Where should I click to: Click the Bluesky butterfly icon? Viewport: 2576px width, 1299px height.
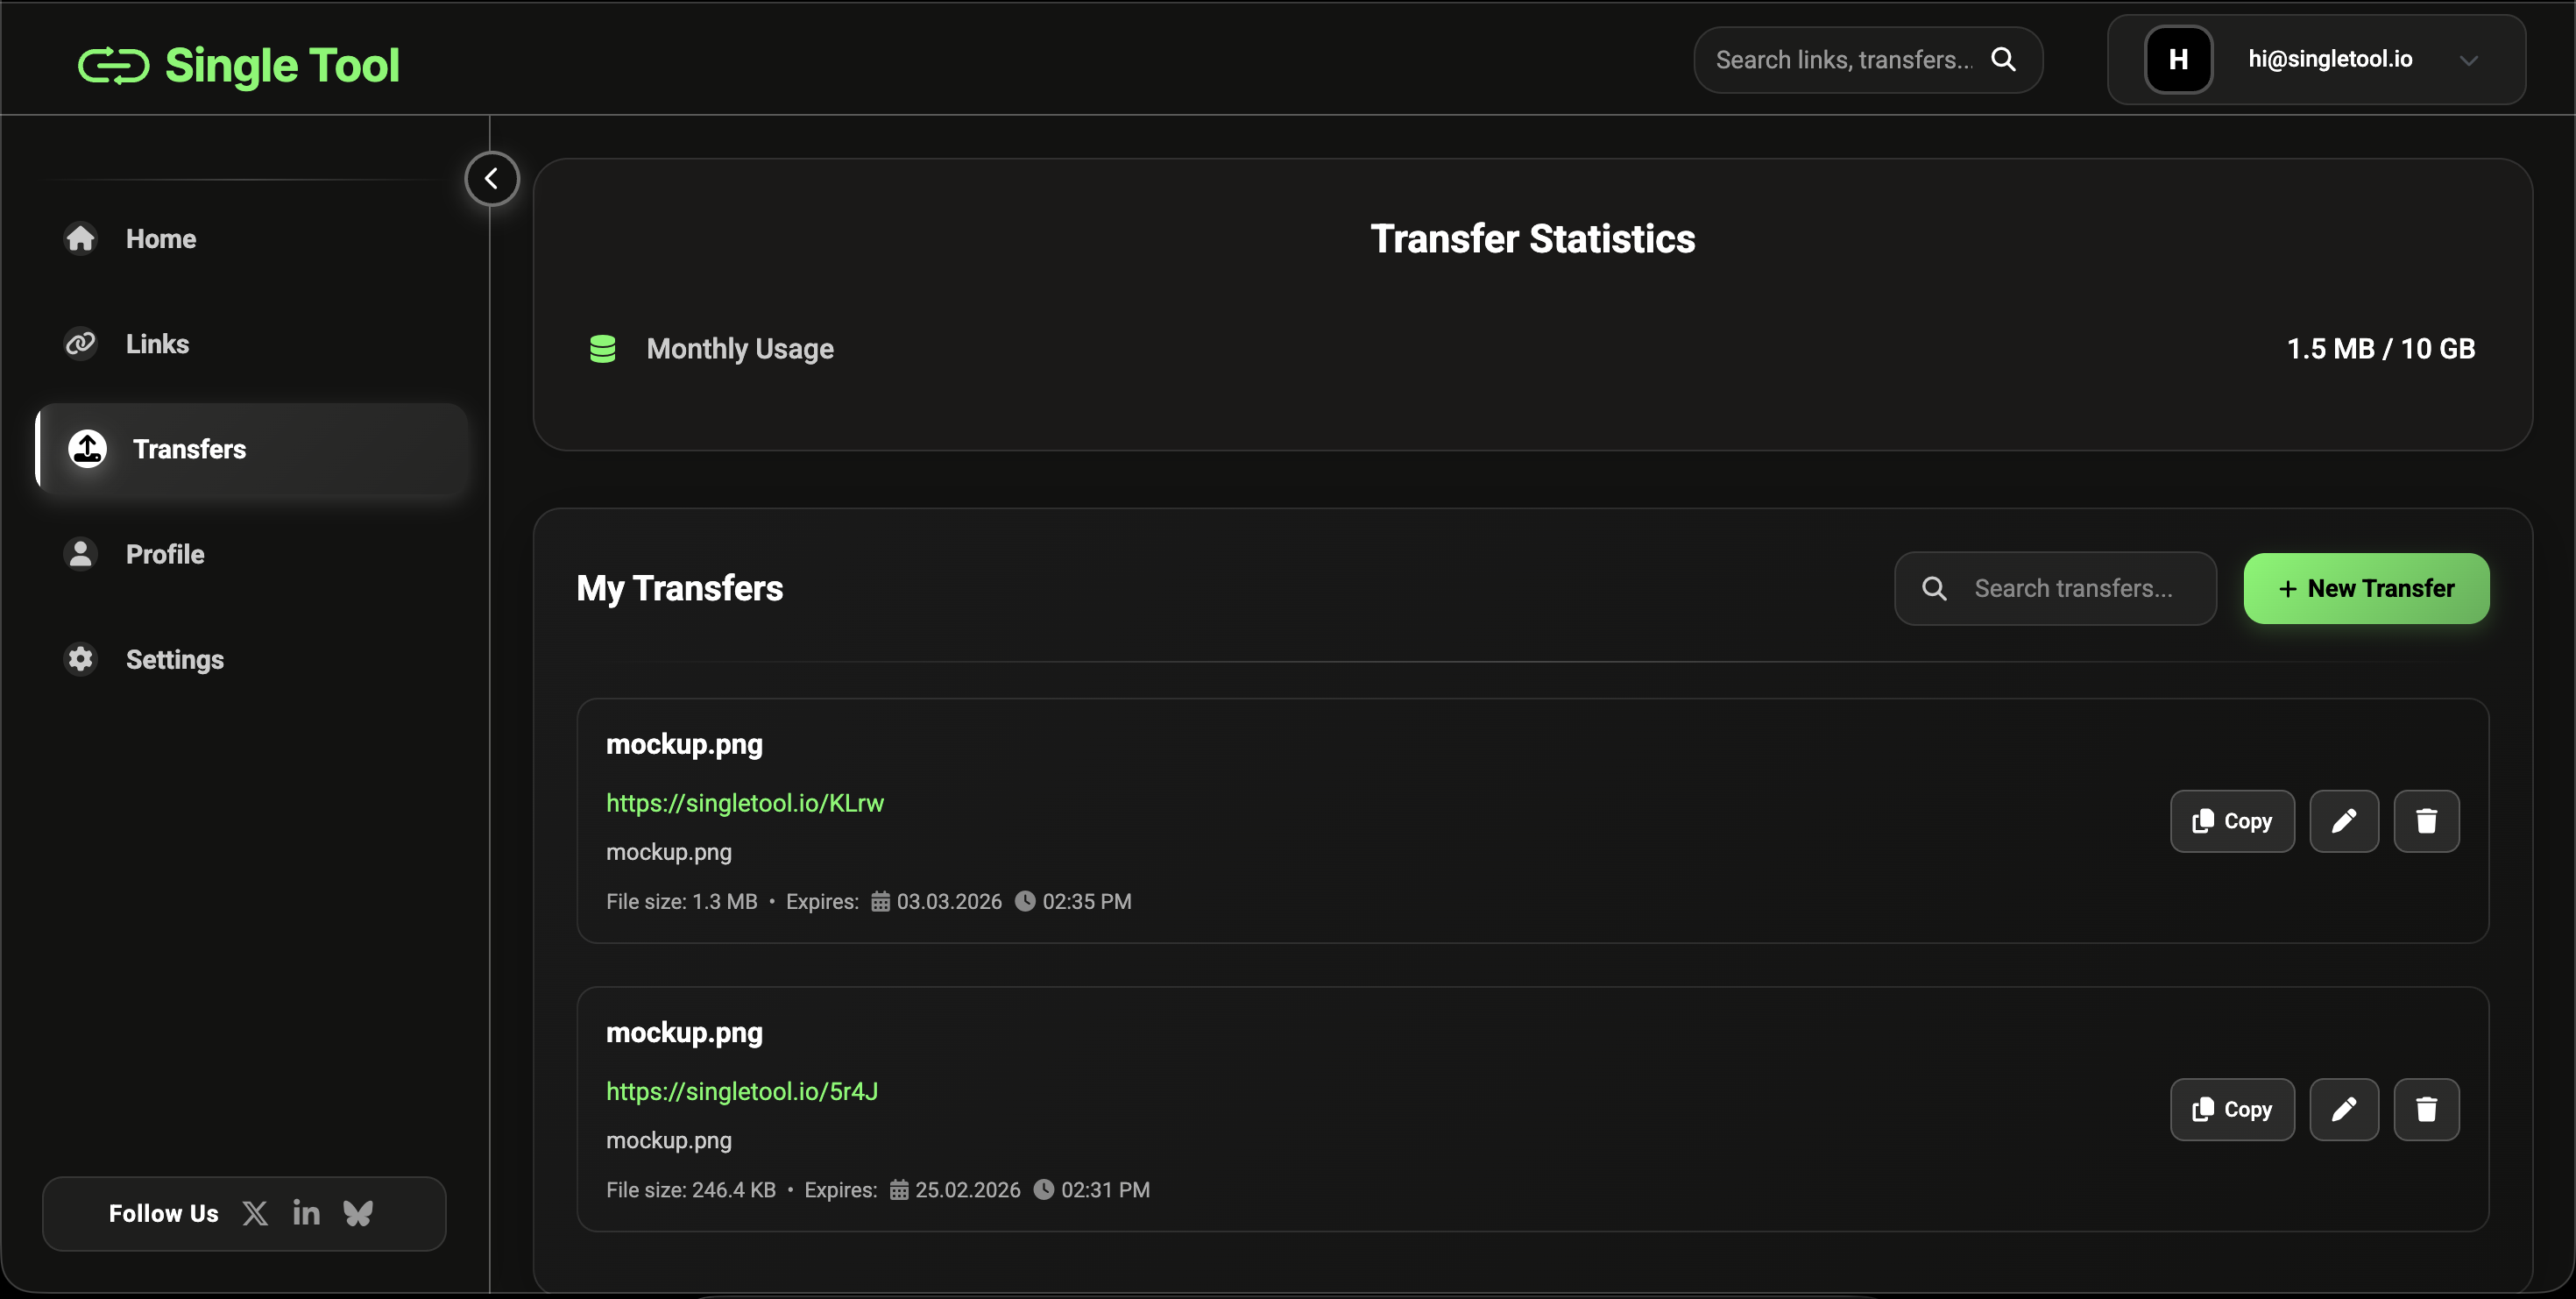pyautogui.click(x=358, y=1213)
